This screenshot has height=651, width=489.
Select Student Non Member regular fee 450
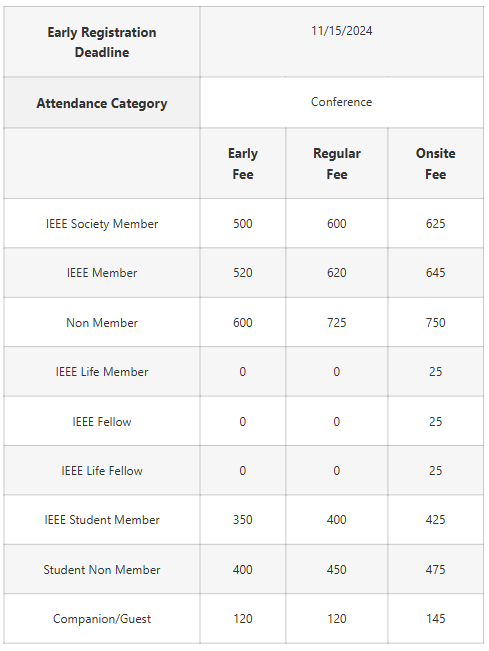coord(337,569)
